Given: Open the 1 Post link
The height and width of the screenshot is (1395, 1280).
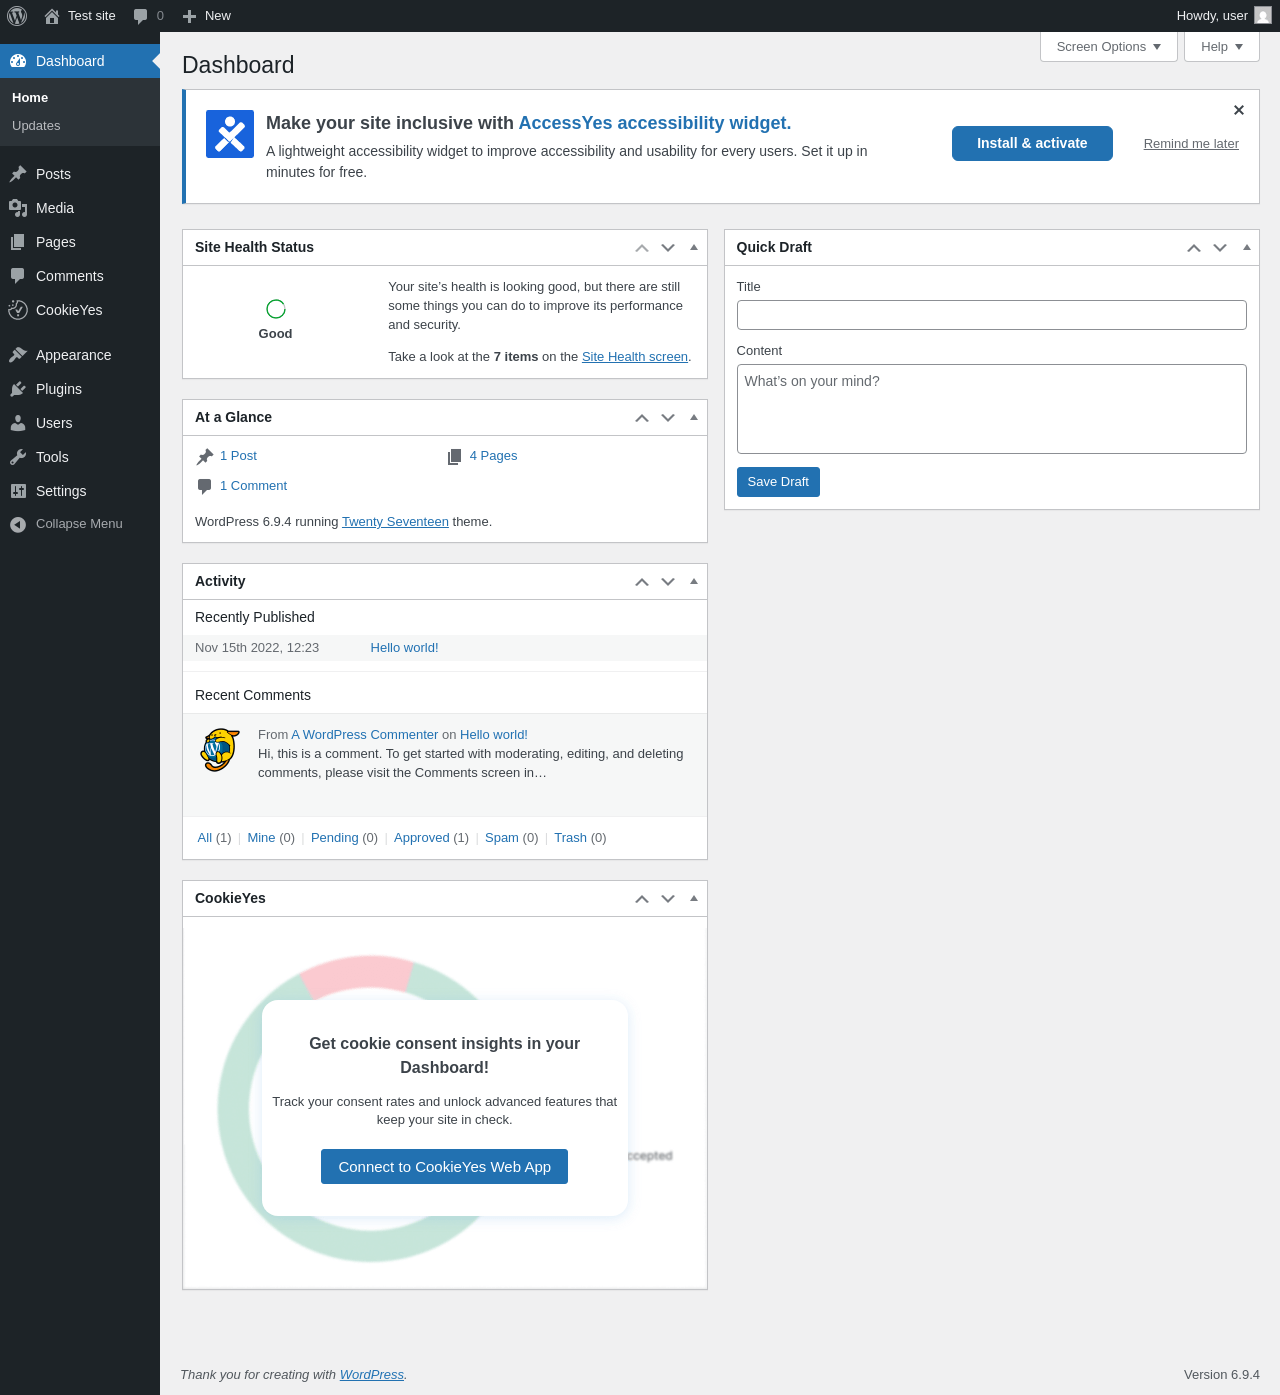Looking at the screenshot, I should point(238,456).
